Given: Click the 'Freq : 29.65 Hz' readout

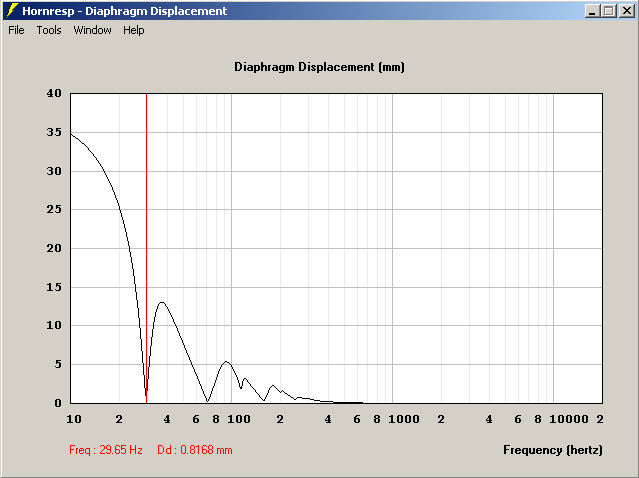Looking at the screenshot, I should [x=106, y=450].
